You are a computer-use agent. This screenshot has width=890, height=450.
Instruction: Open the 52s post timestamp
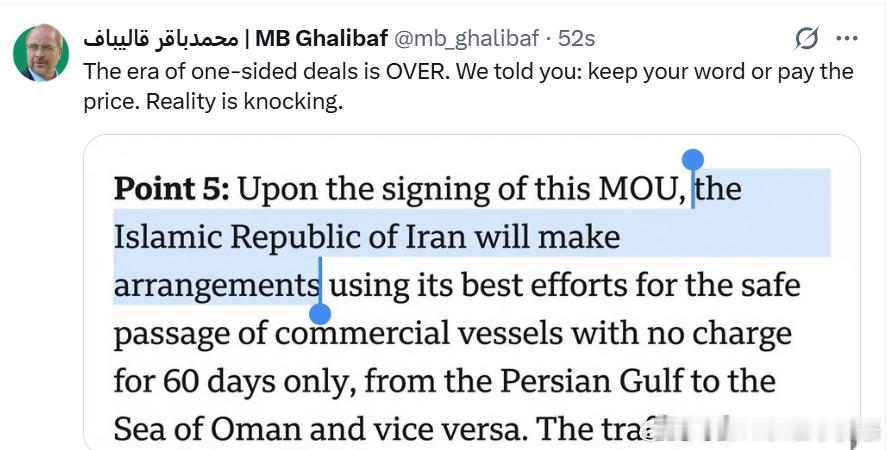577,39
